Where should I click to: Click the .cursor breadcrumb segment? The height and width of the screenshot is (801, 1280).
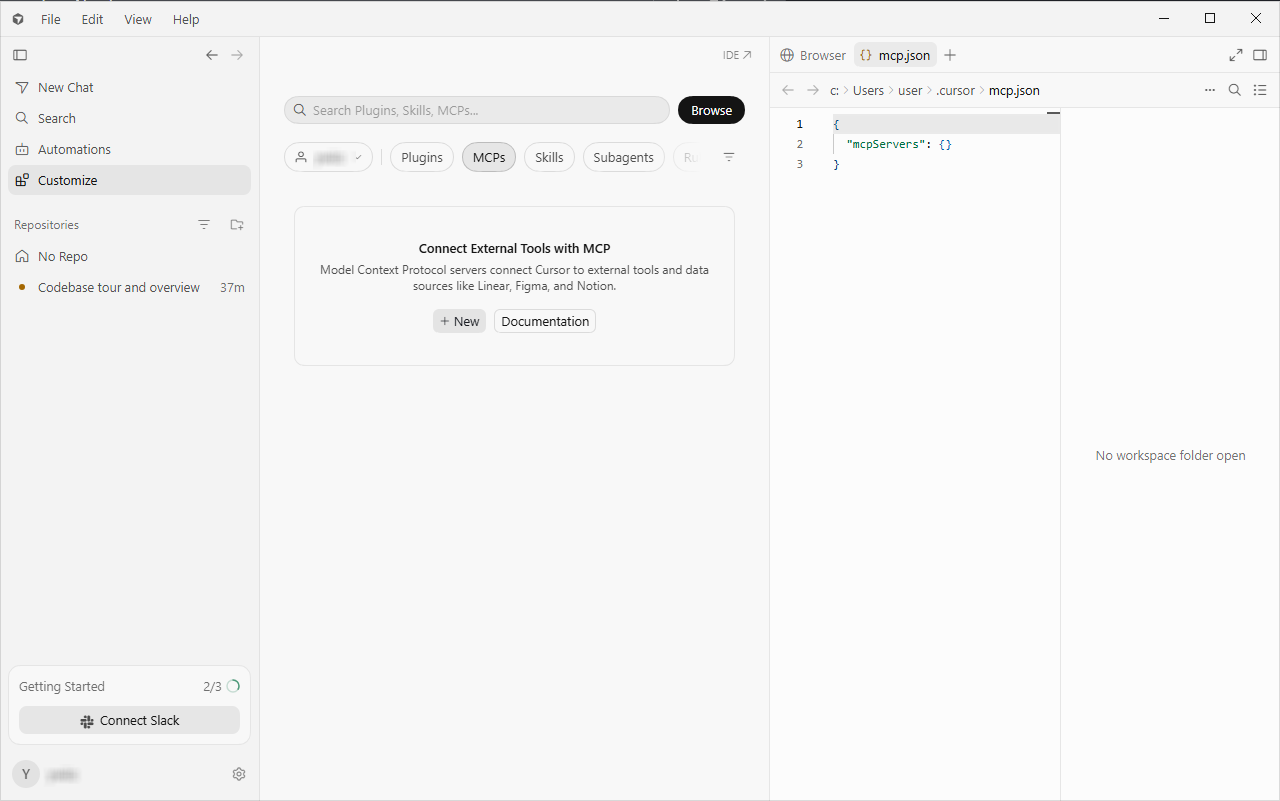click(955, 90)
